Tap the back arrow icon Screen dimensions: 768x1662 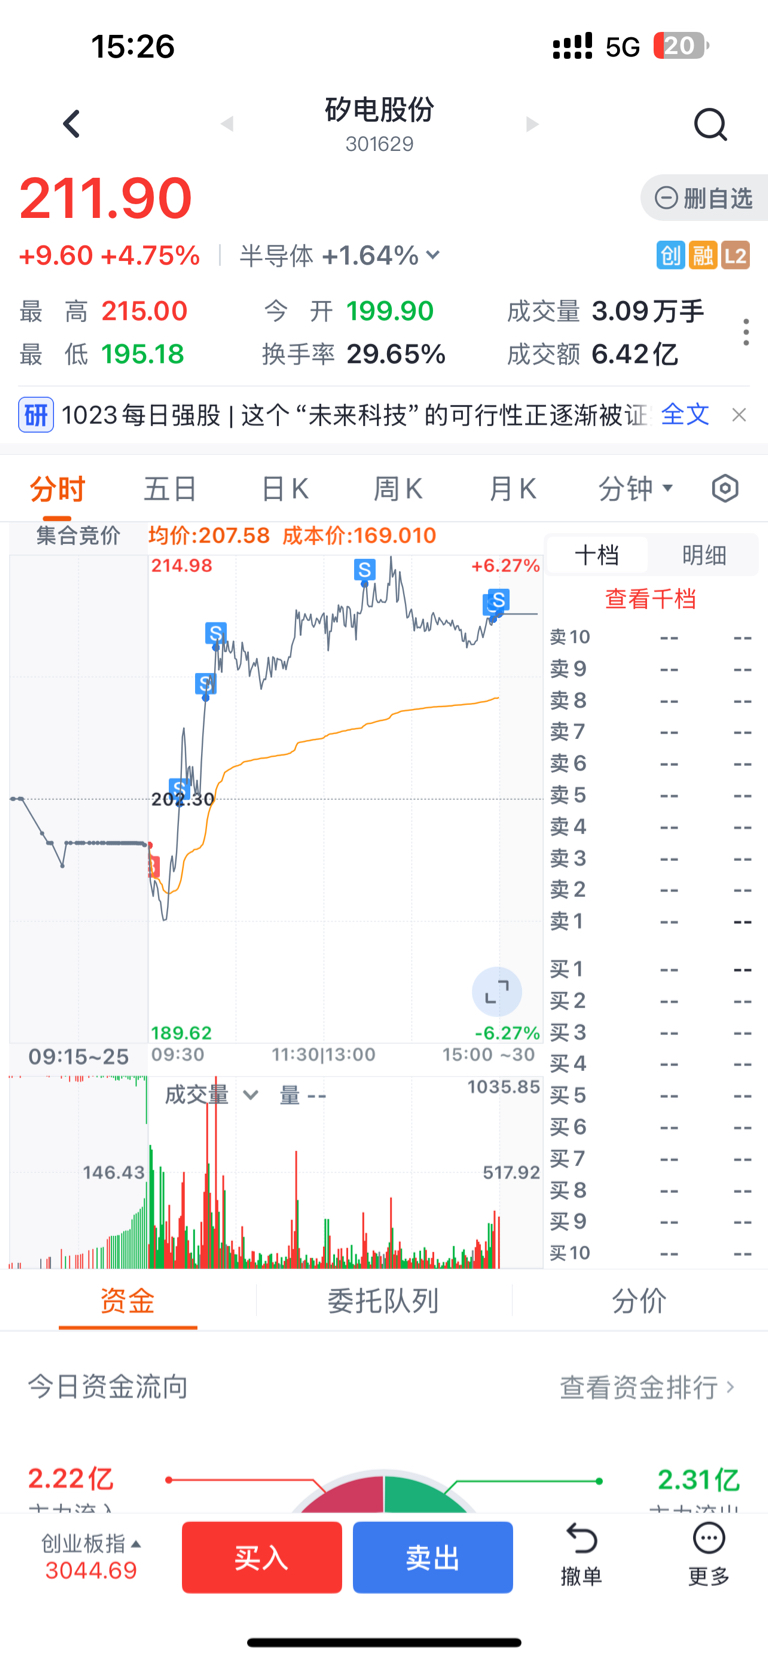point(71,124)
